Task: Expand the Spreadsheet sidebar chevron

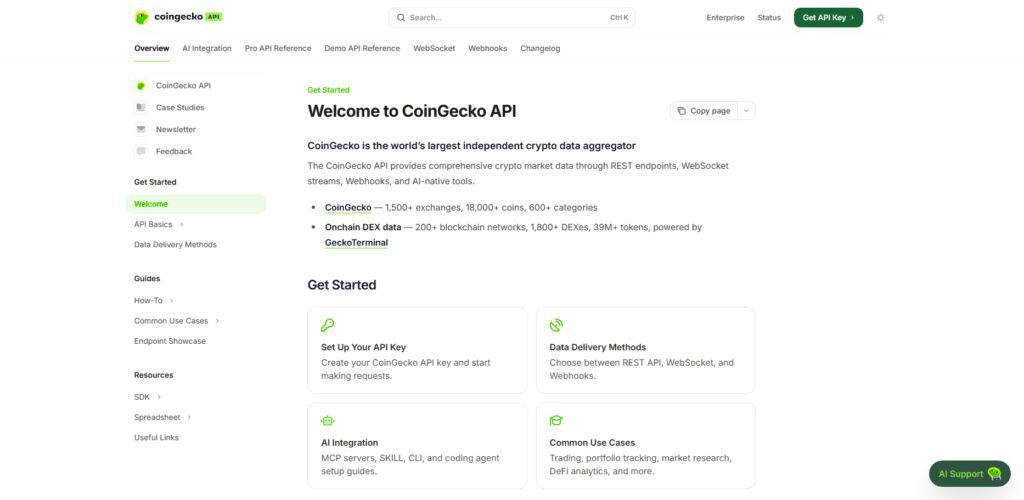Action: click(189, 417)
